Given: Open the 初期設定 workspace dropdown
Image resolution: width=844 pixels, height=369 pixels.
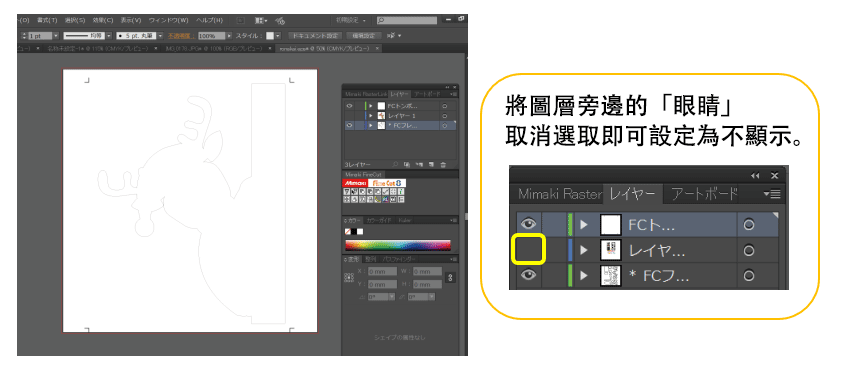Looking at the screenshot, I should (x=350, y=20).
